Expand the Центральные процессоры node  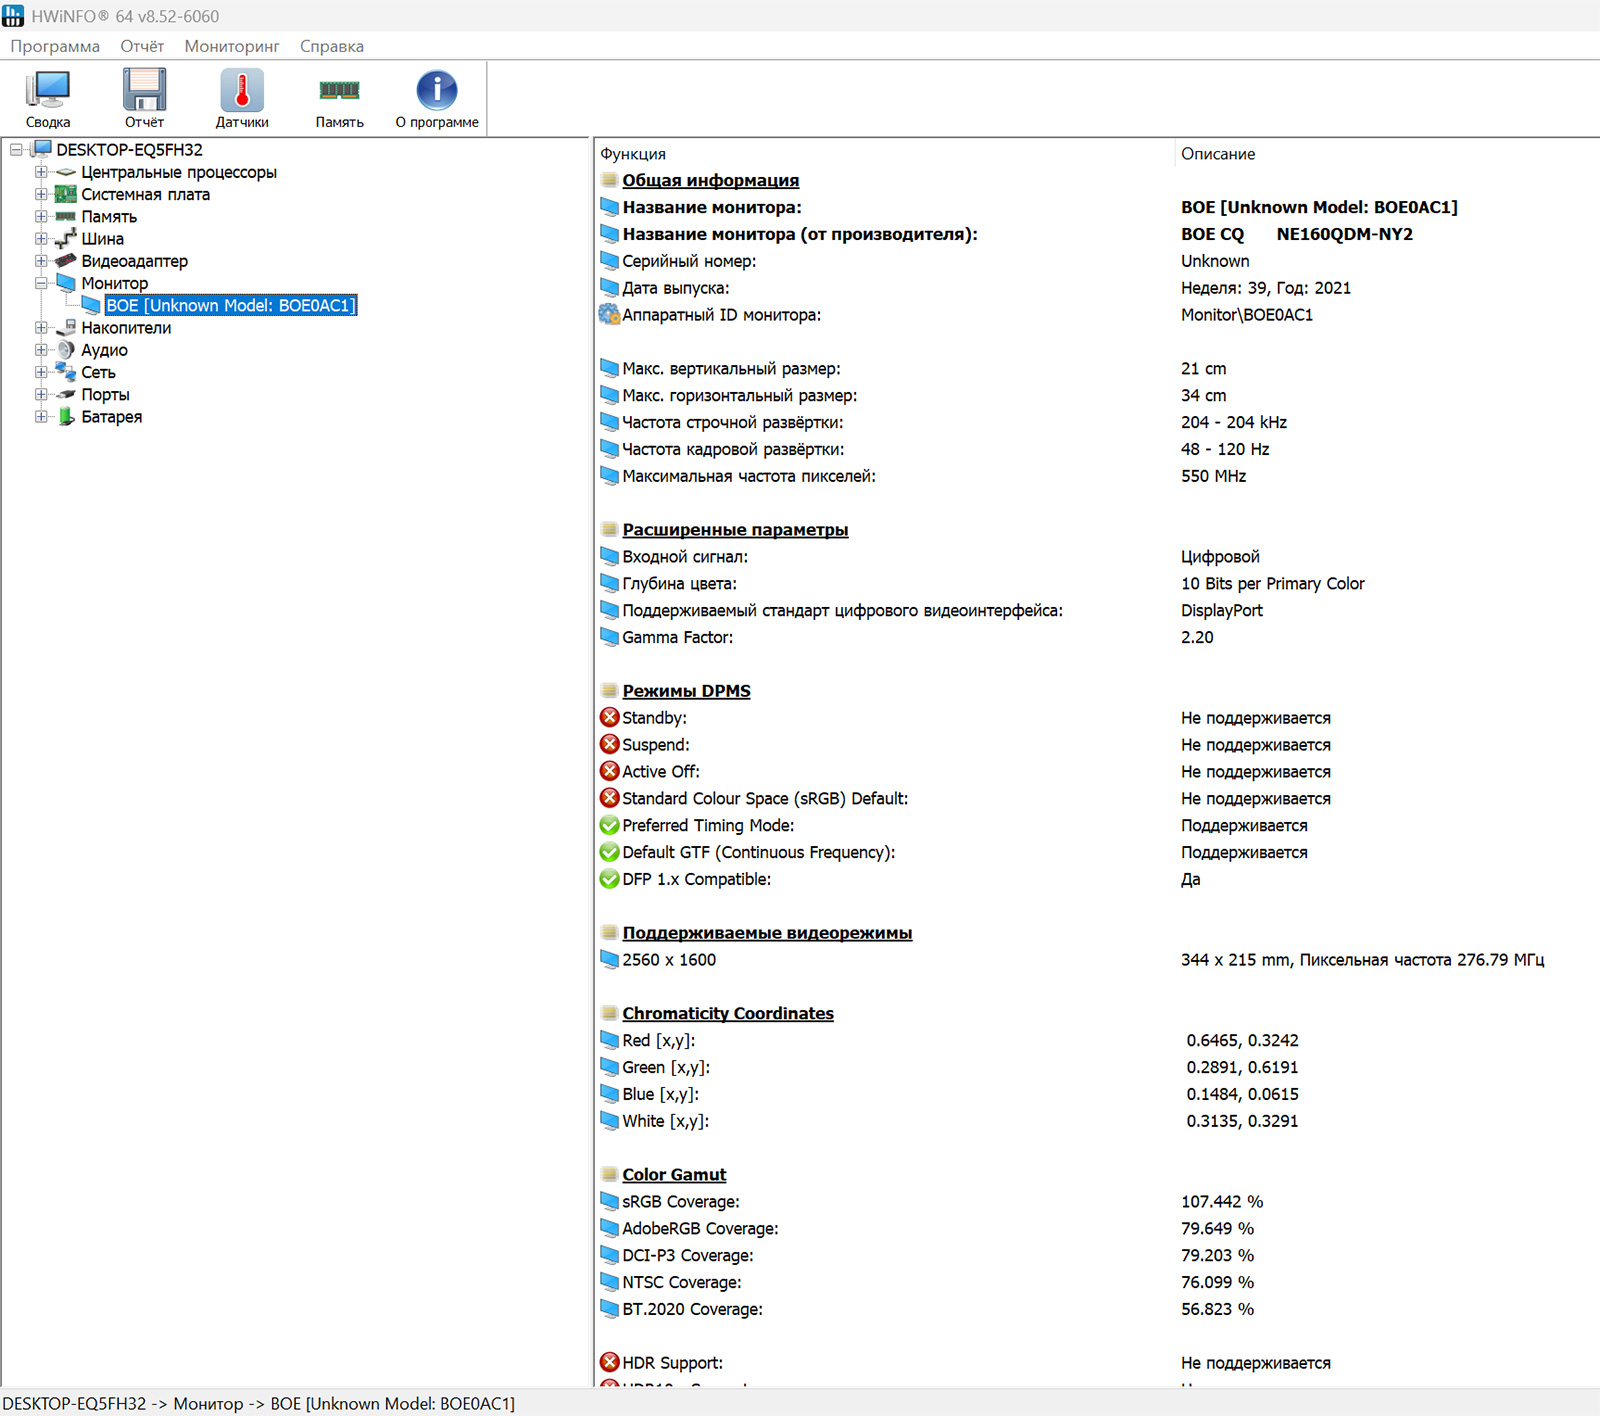pos(41,172)
